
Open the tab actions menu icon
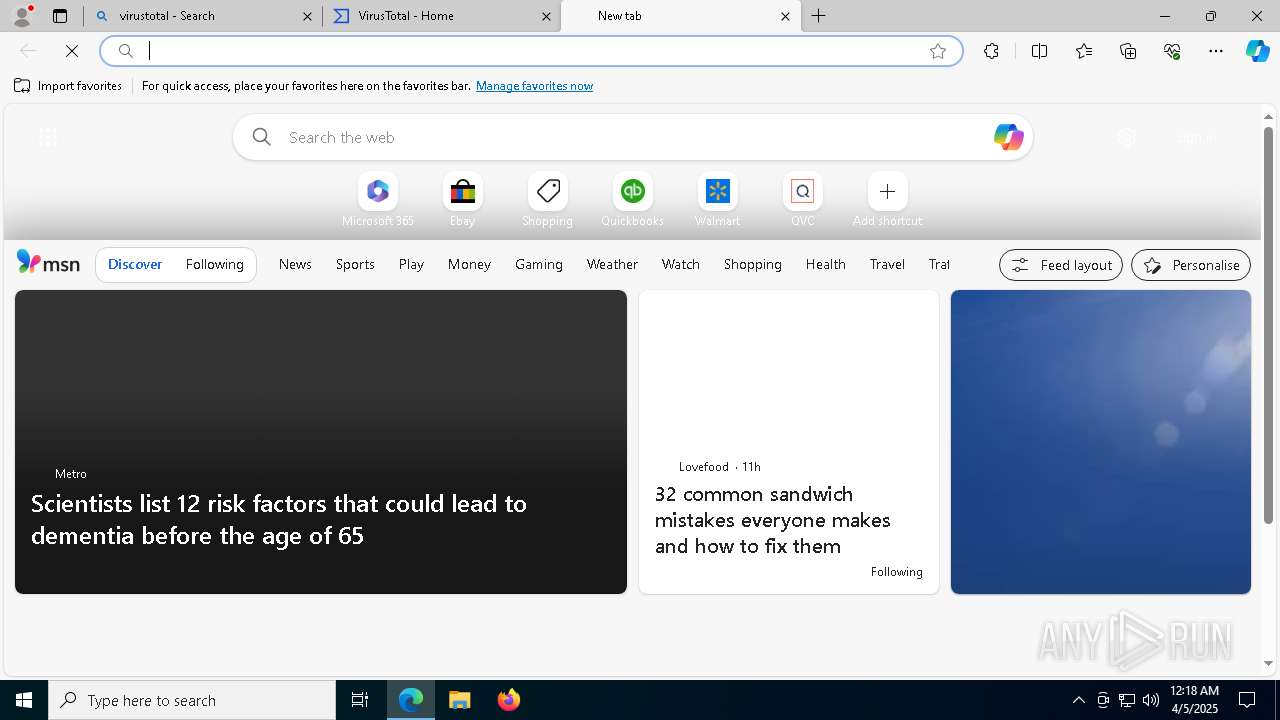(x=60, y=16)
